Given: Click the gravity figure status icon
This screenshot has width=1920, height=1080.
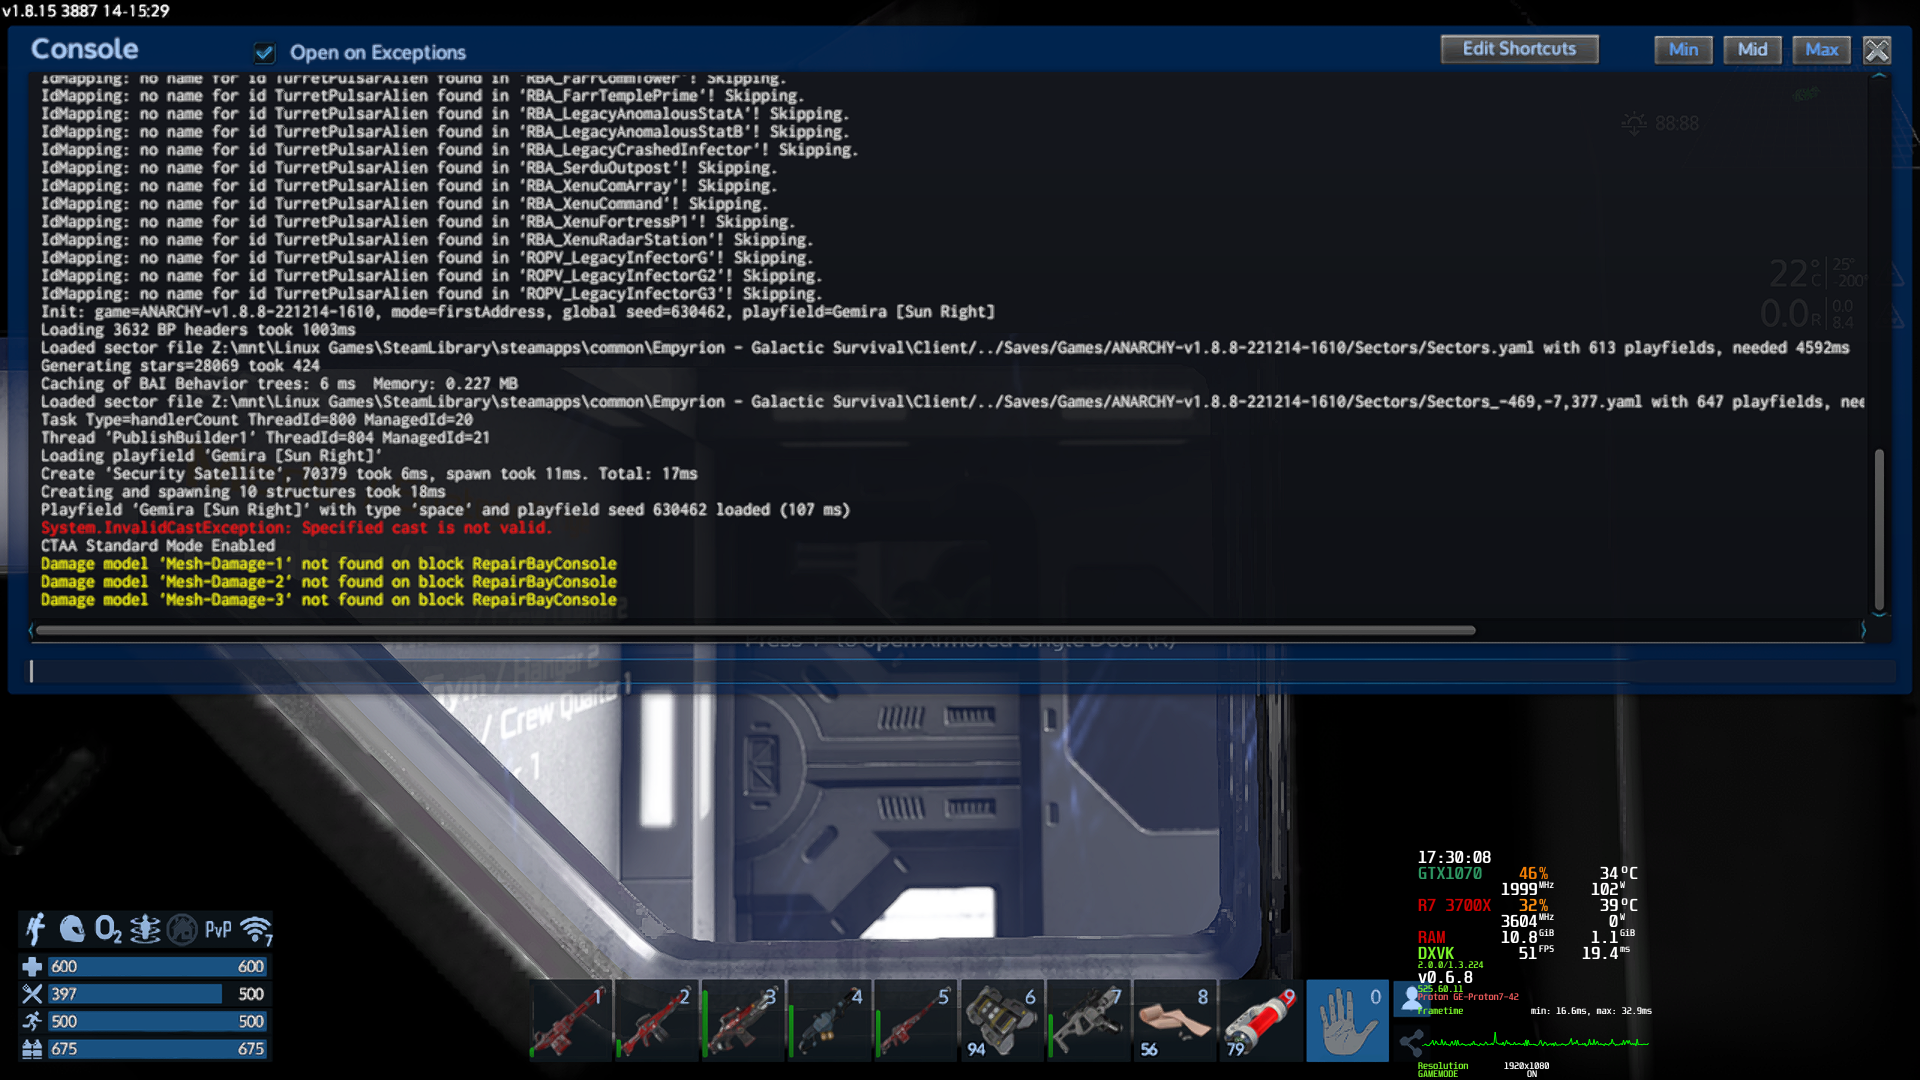Looking at the screenshot, I should click(x=145, y=929).
